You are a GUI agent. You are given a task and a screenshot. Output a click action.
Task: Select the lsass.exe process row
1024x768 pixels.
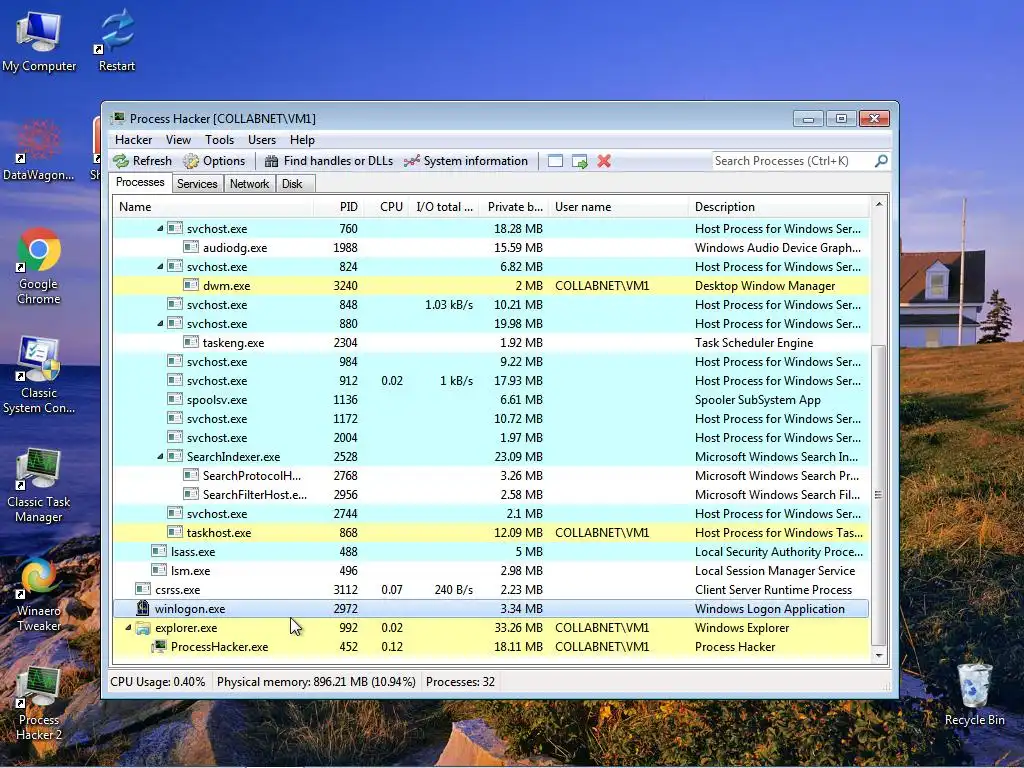pyautogui.click(x=491, y=552)
